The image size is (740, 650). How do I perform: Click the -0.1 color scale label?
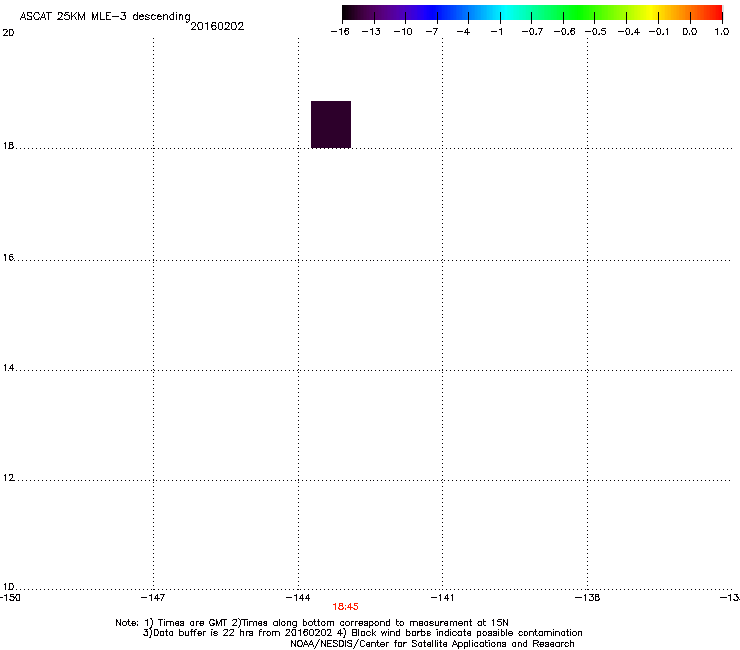659,32
